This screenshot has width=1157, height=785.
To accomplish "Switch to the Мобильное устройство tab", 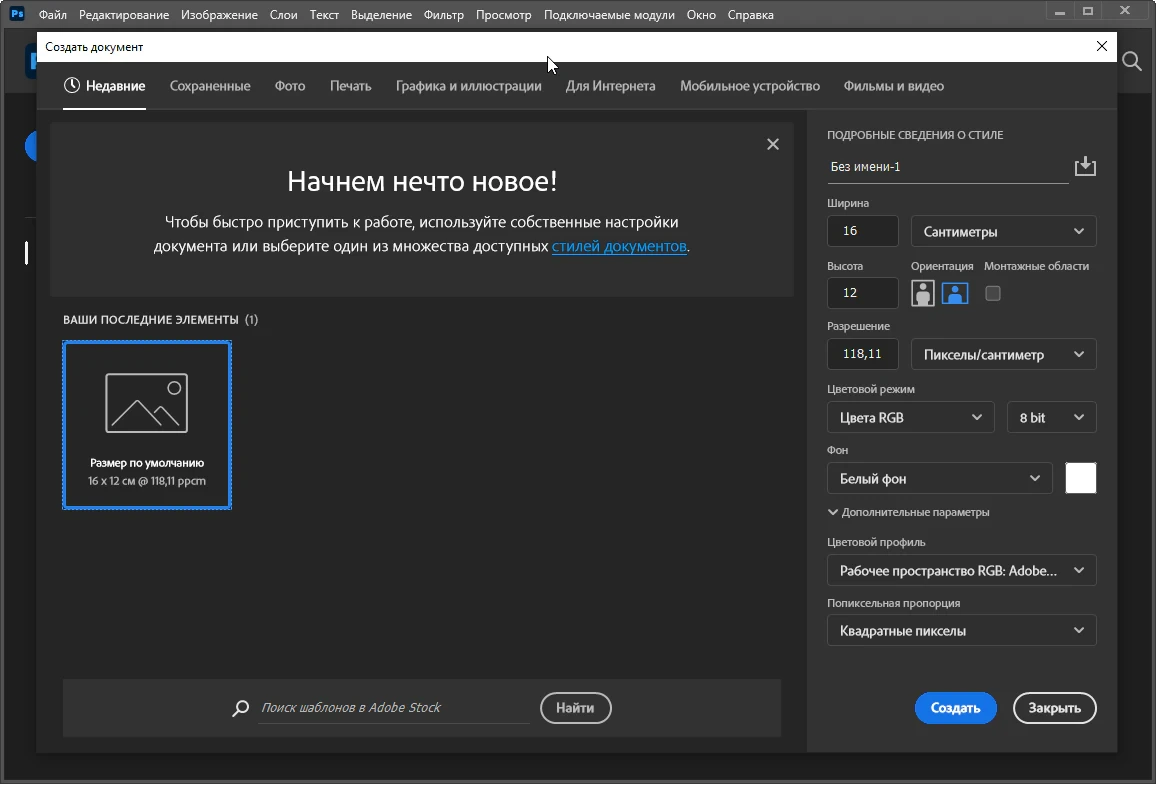I will (750, 86).
